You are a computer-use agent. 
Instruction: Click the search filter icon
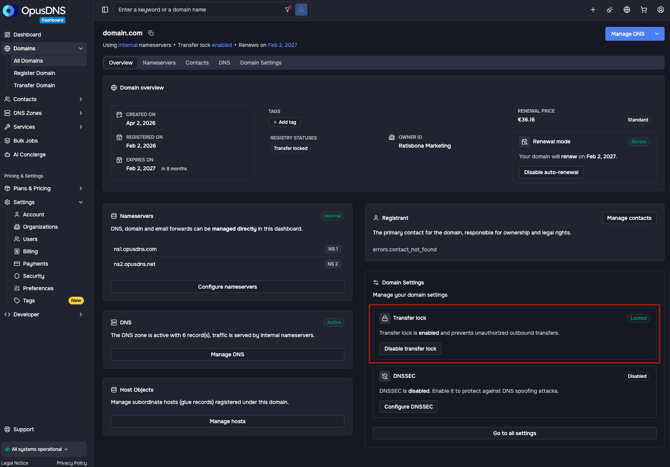288,9
